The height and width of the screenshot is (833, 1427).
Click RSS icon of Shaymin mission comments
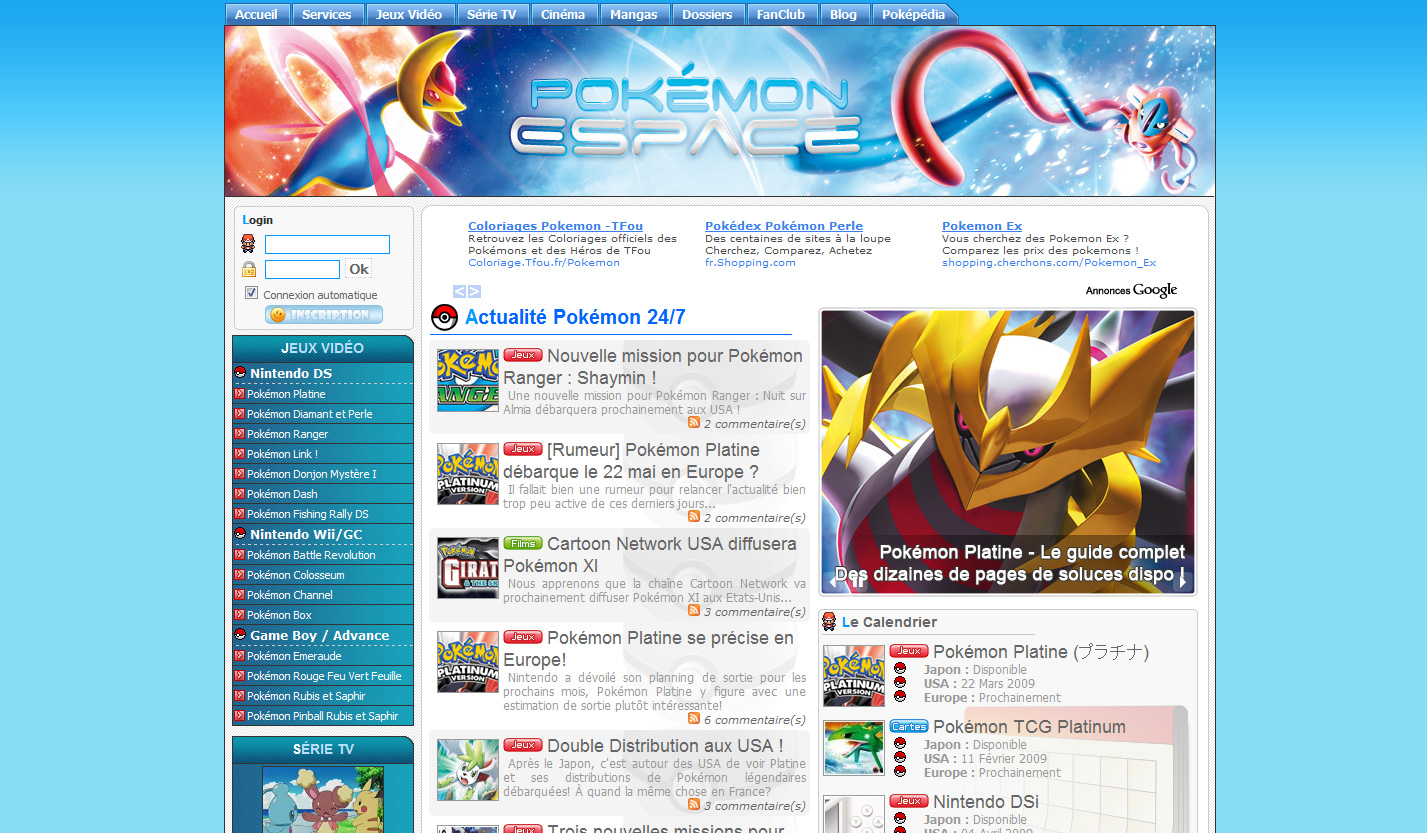pyautogui.click(x=694, y=423)
